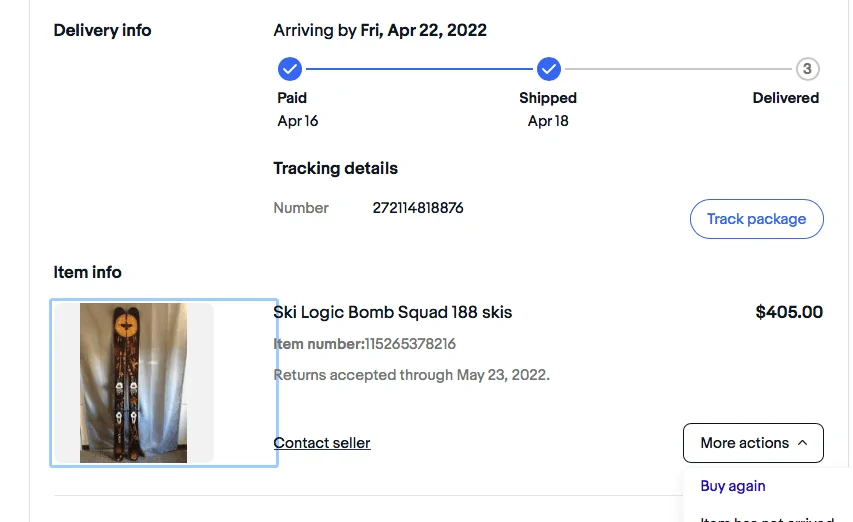The image size is (853, 522).
Task: Open the ski photo thumbnail
Action: point(134,383)
